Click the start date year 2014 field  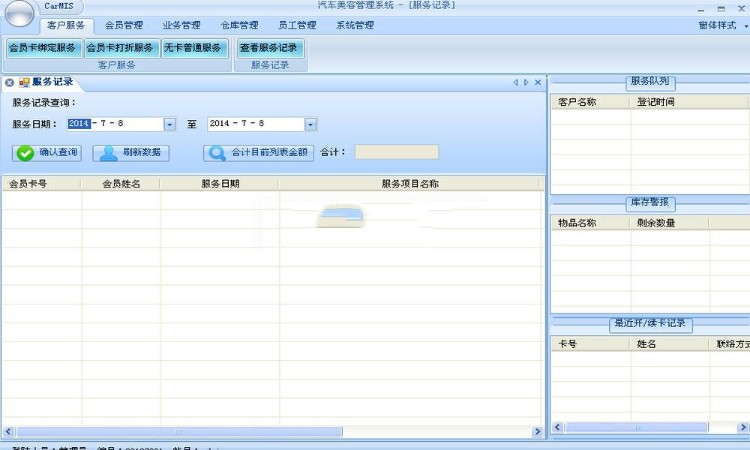[x=79, y=123]
